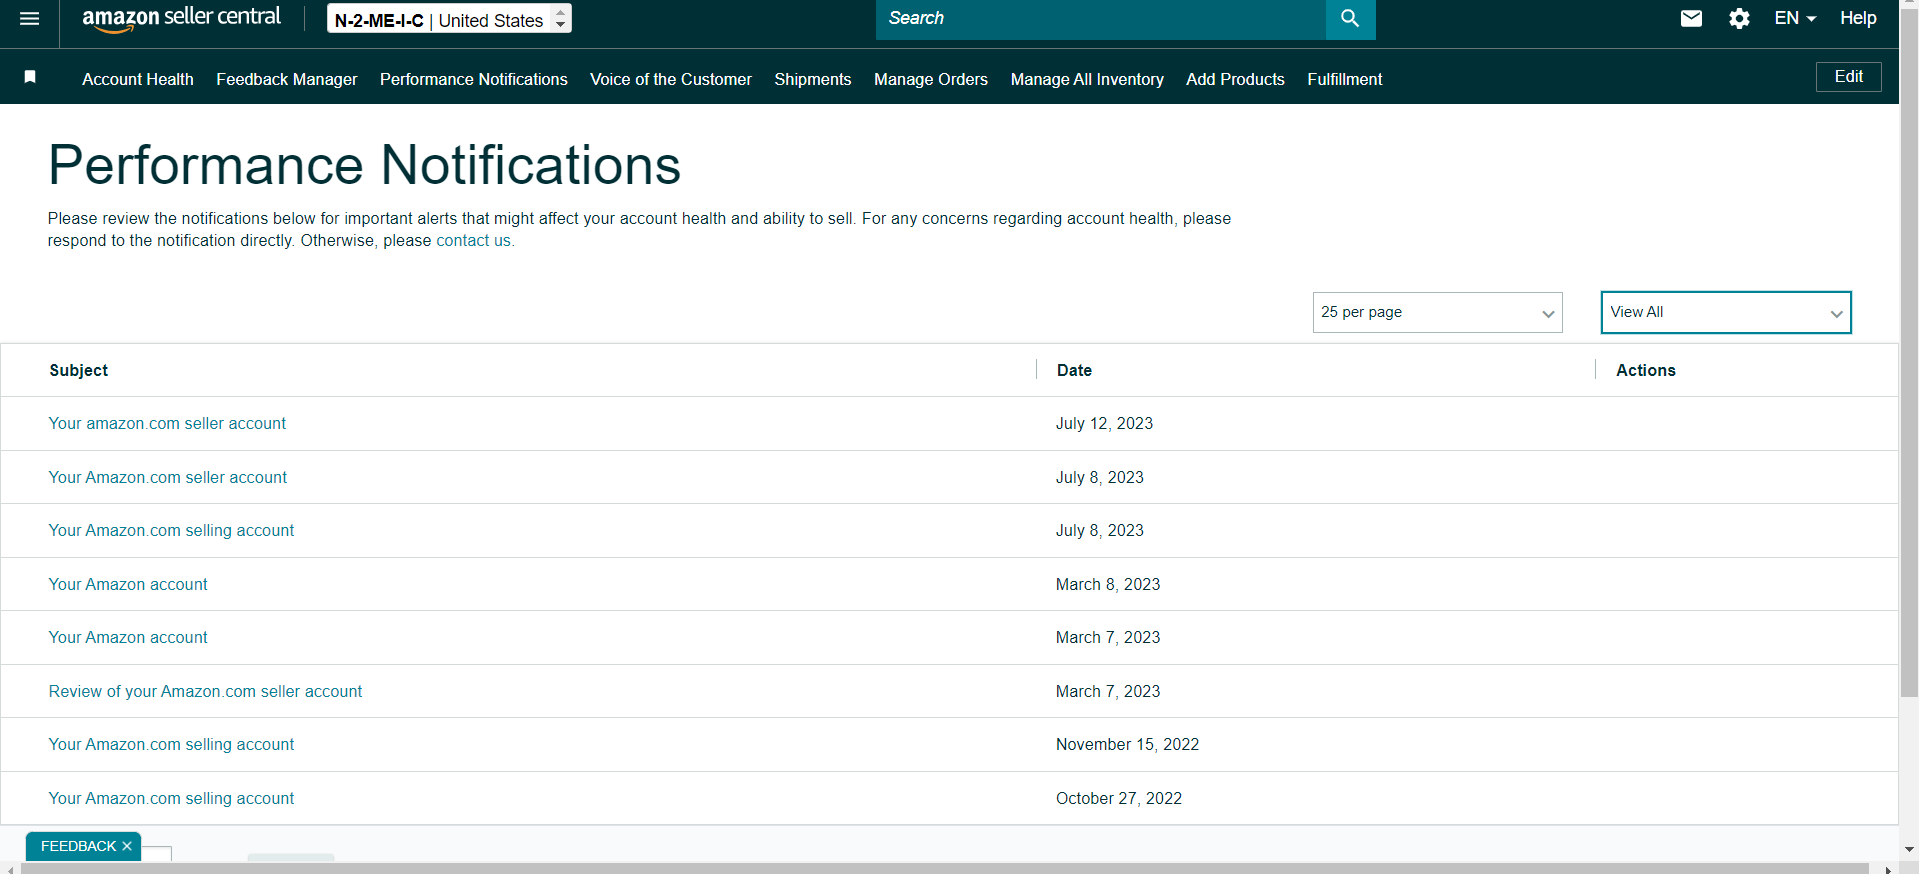This screenshot has width=1919, height=874.
Task: Go to Manage All Inventory
Action: coord(1087,79)
